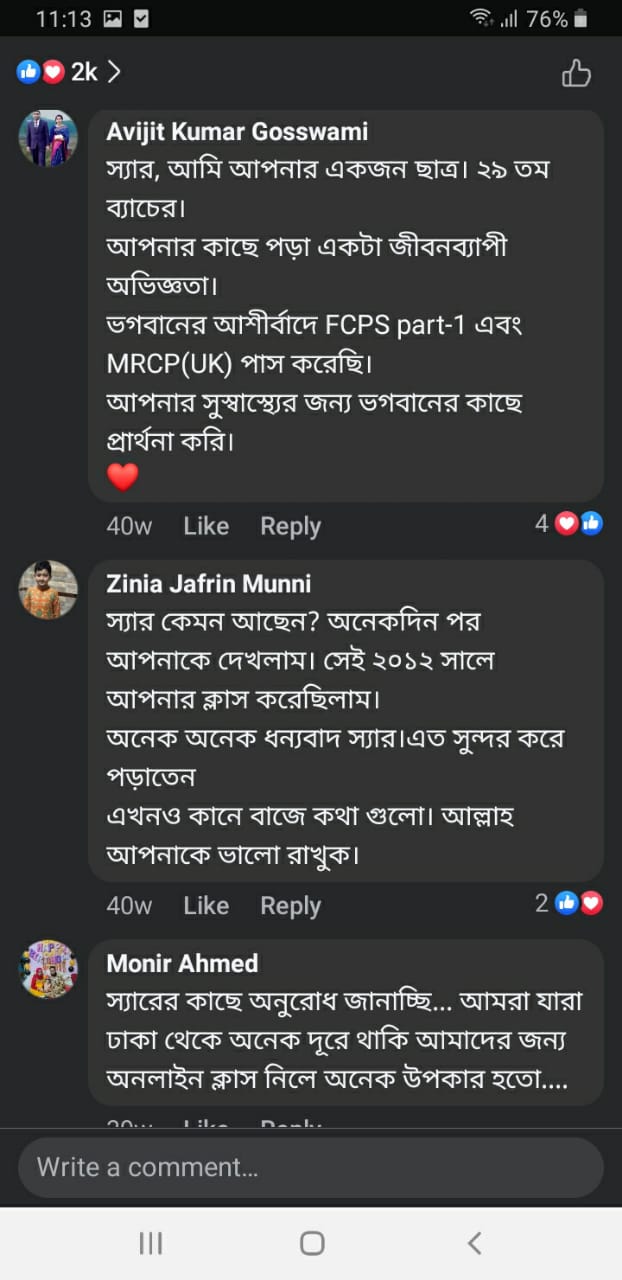Screen dimensions: 622x1280
Task: Open the 2k reactions list chevron
Action: click(x=114, y=72)
